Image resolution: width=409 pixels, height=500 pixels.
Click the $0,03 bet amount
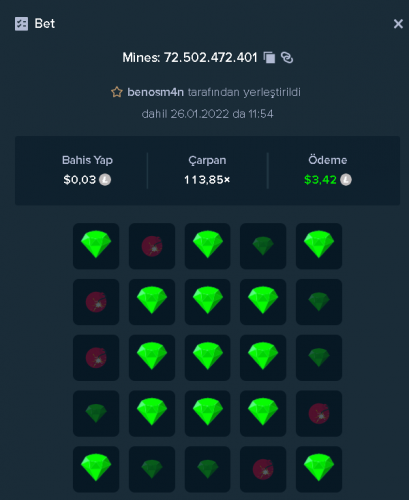[80, 180]
